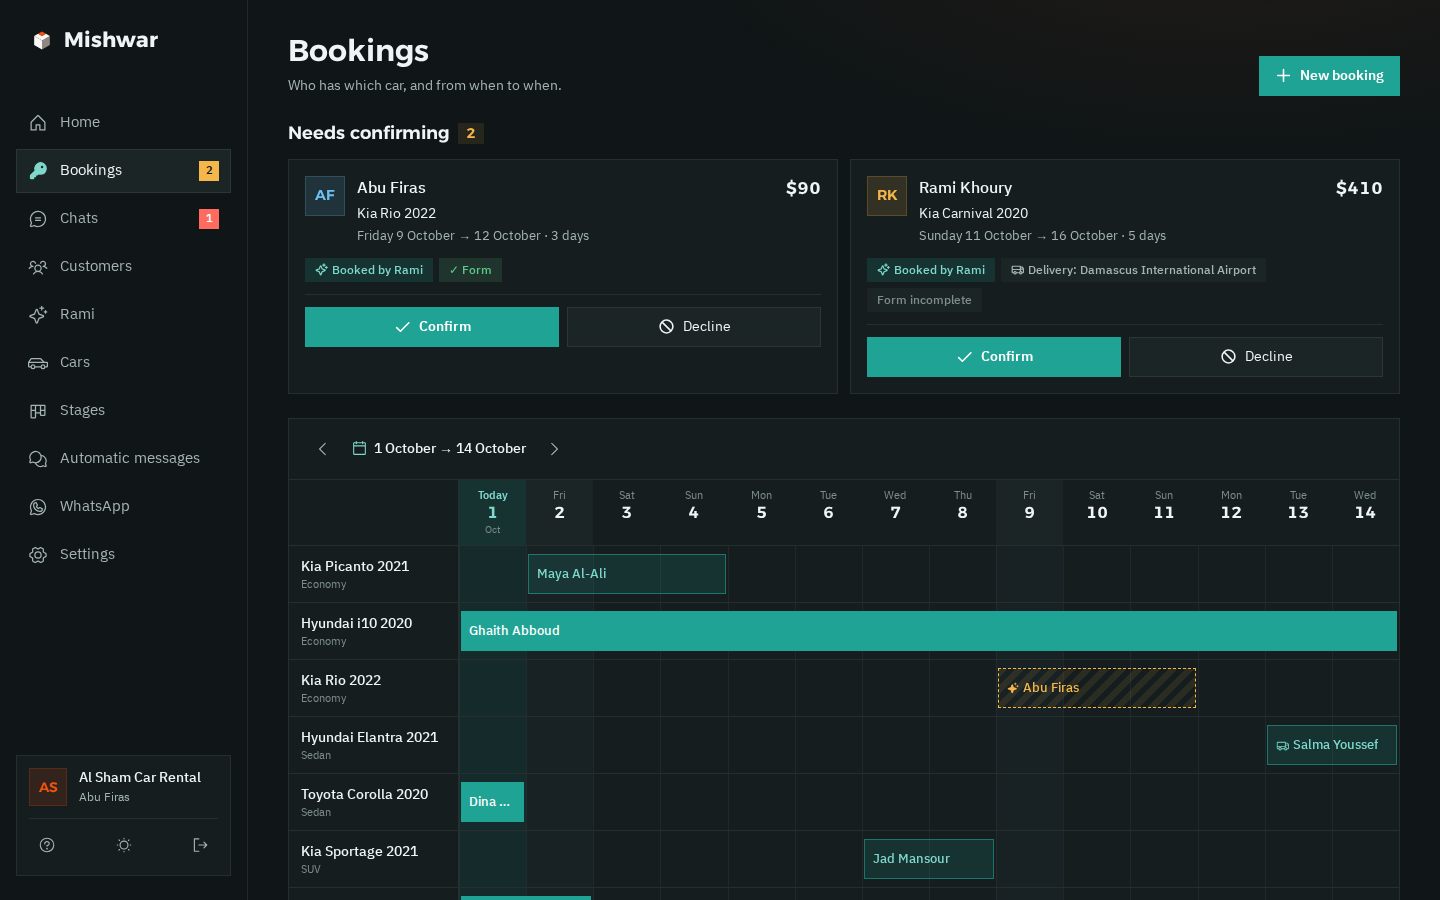The width and height of the screenshot is (1440, 900).
Task: Toggle light theme with sun icon
Action: coord(124,845)
